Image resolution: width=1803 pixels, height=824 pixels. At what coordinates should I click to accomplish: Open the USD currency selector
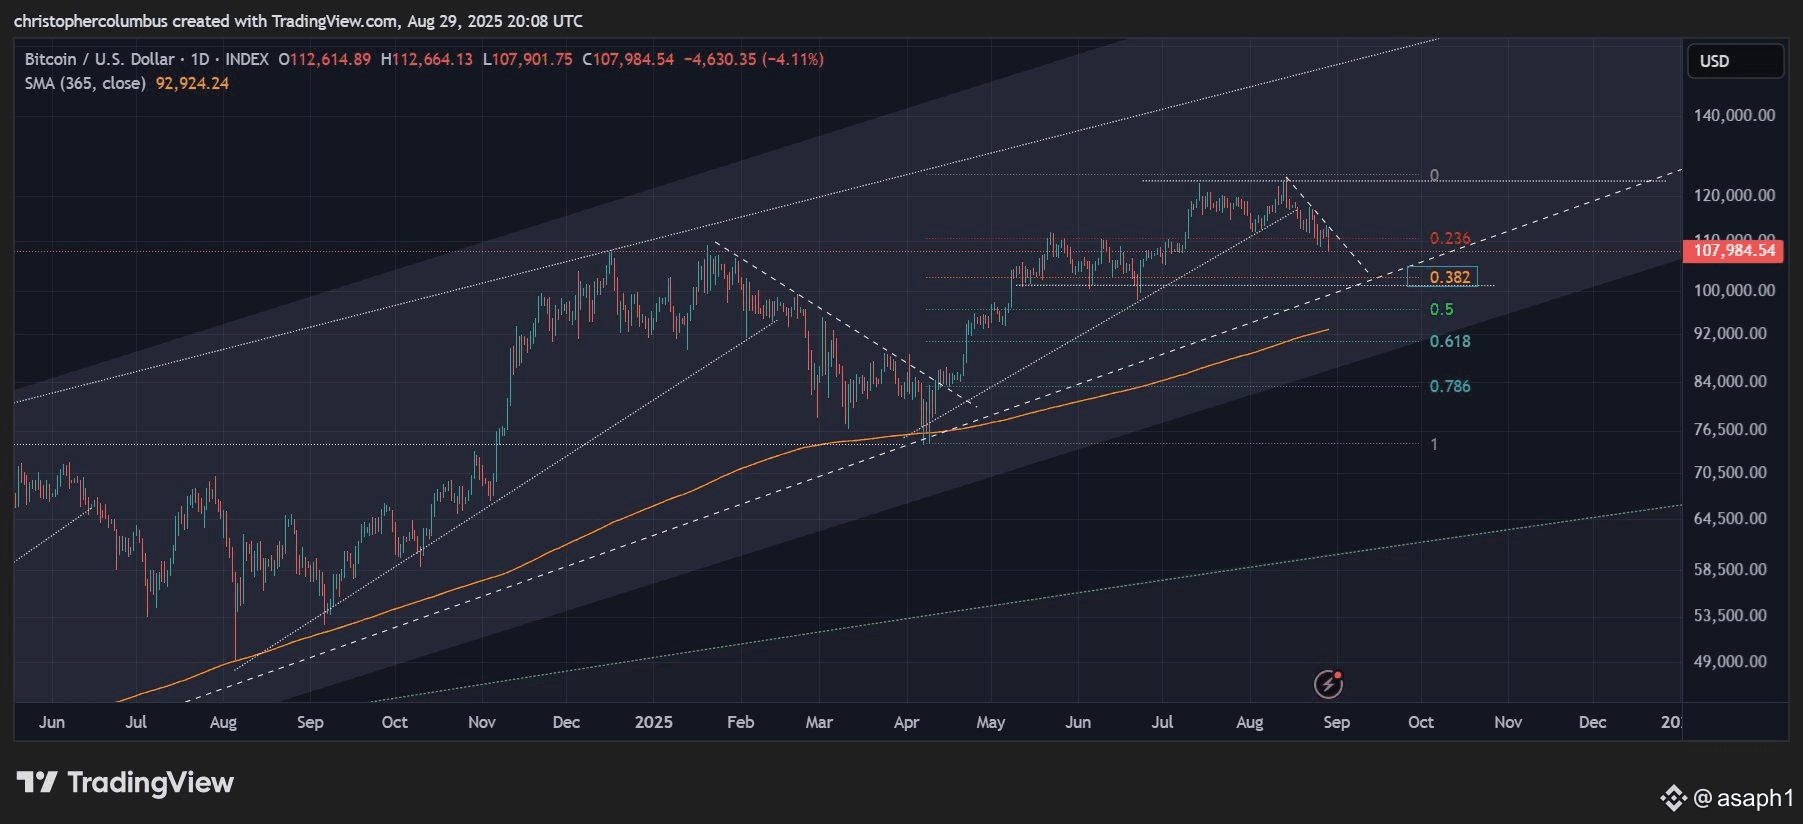pyautogui.click(x=1735, y=61)
